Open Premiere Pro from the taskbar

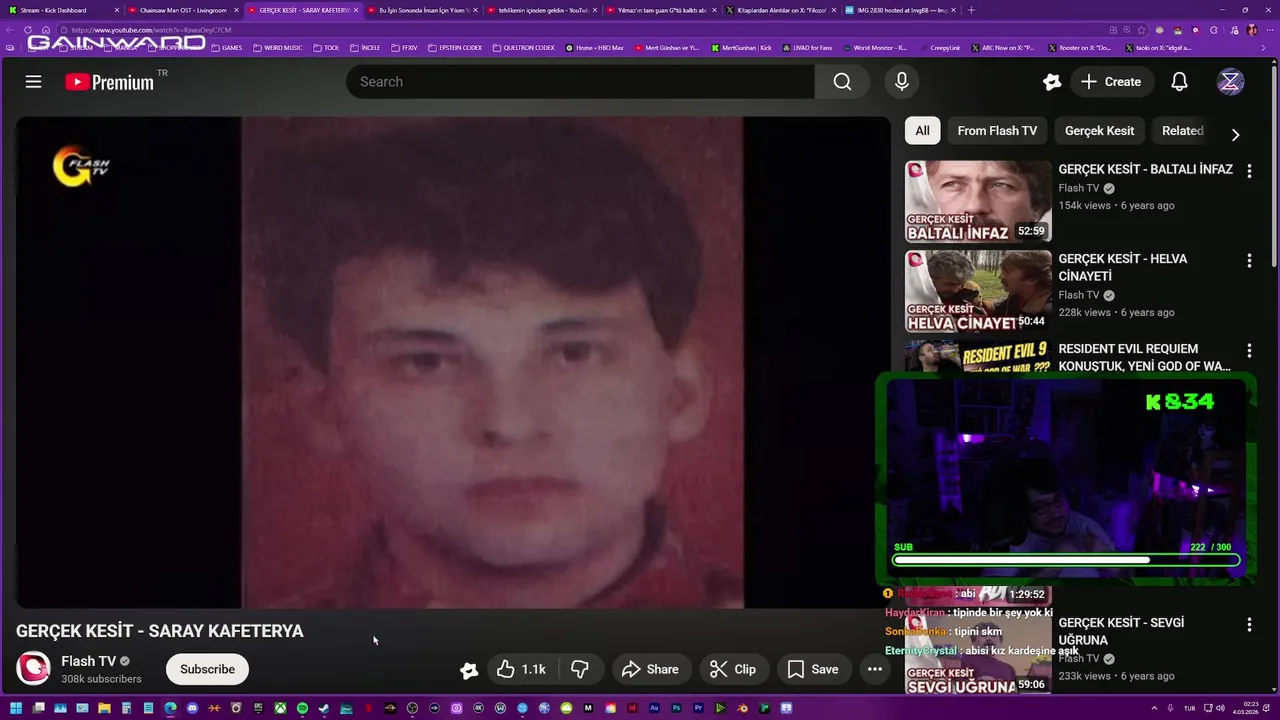[698, 708]
